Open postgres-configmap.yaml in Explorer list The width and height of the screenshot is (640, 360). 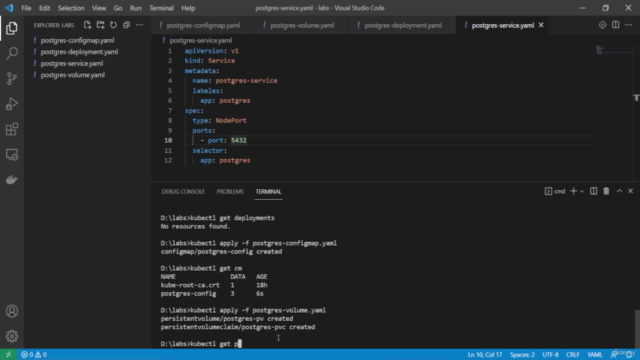(77, 40)
